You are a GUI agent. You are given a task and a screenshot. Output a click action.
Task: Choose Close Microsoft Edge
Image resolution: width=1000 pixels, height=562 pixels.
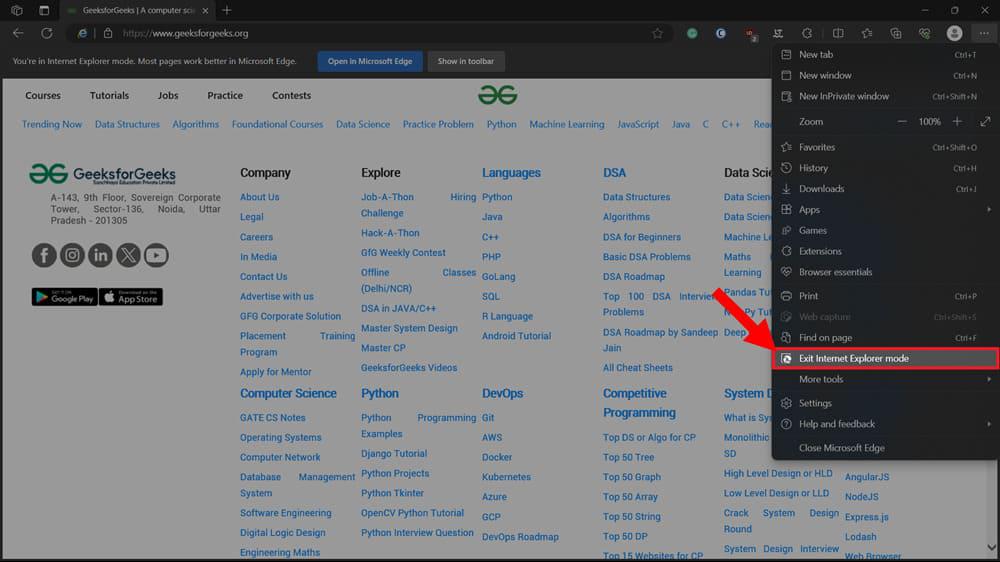click(885, 448)
